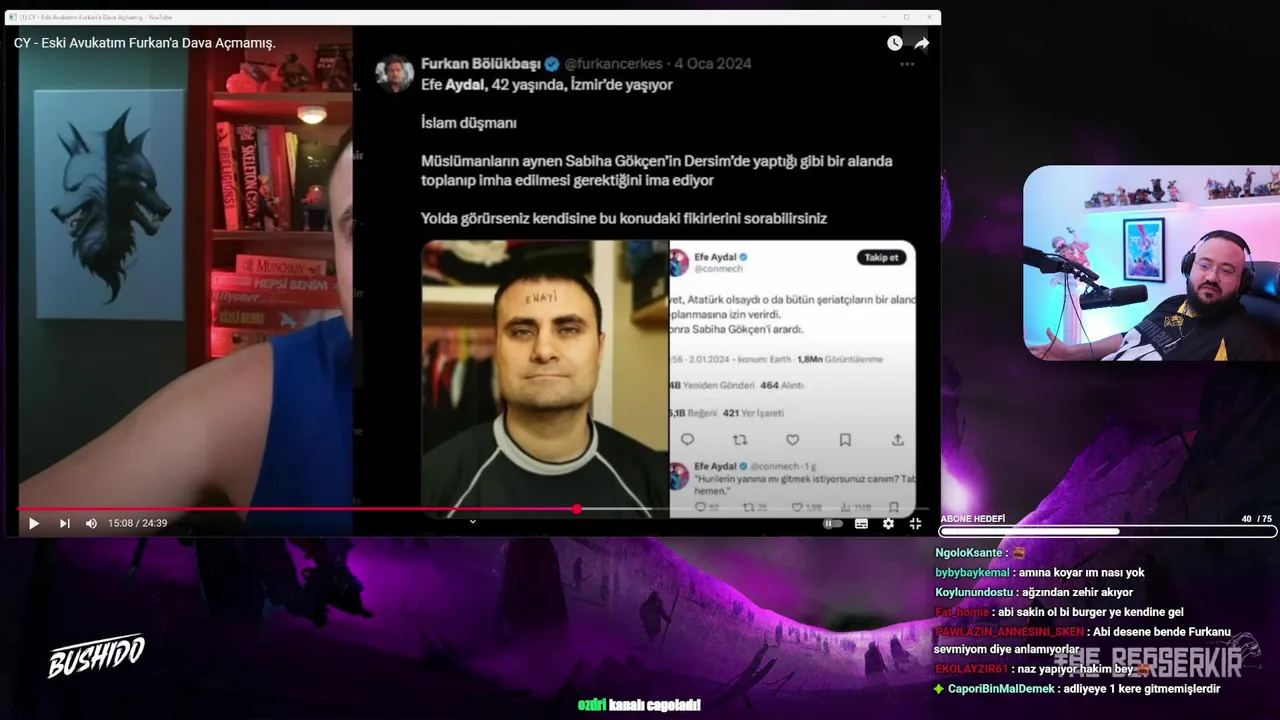Click the reply bubble icon under embedded tweet
The height and width of the screenshot is (720, 1280).
(687, 439)
